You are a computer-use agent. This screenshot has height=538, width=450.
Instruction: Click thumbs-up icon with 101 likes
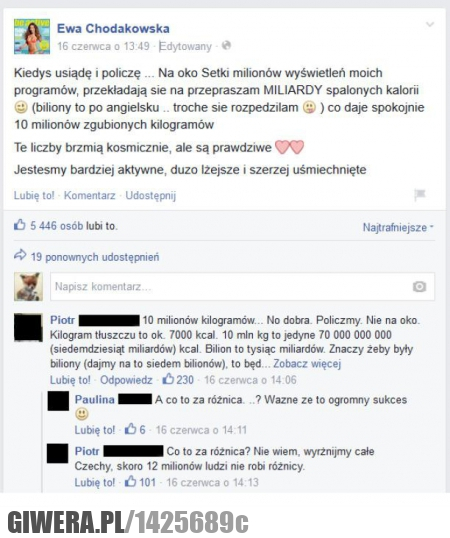(130, 481)
